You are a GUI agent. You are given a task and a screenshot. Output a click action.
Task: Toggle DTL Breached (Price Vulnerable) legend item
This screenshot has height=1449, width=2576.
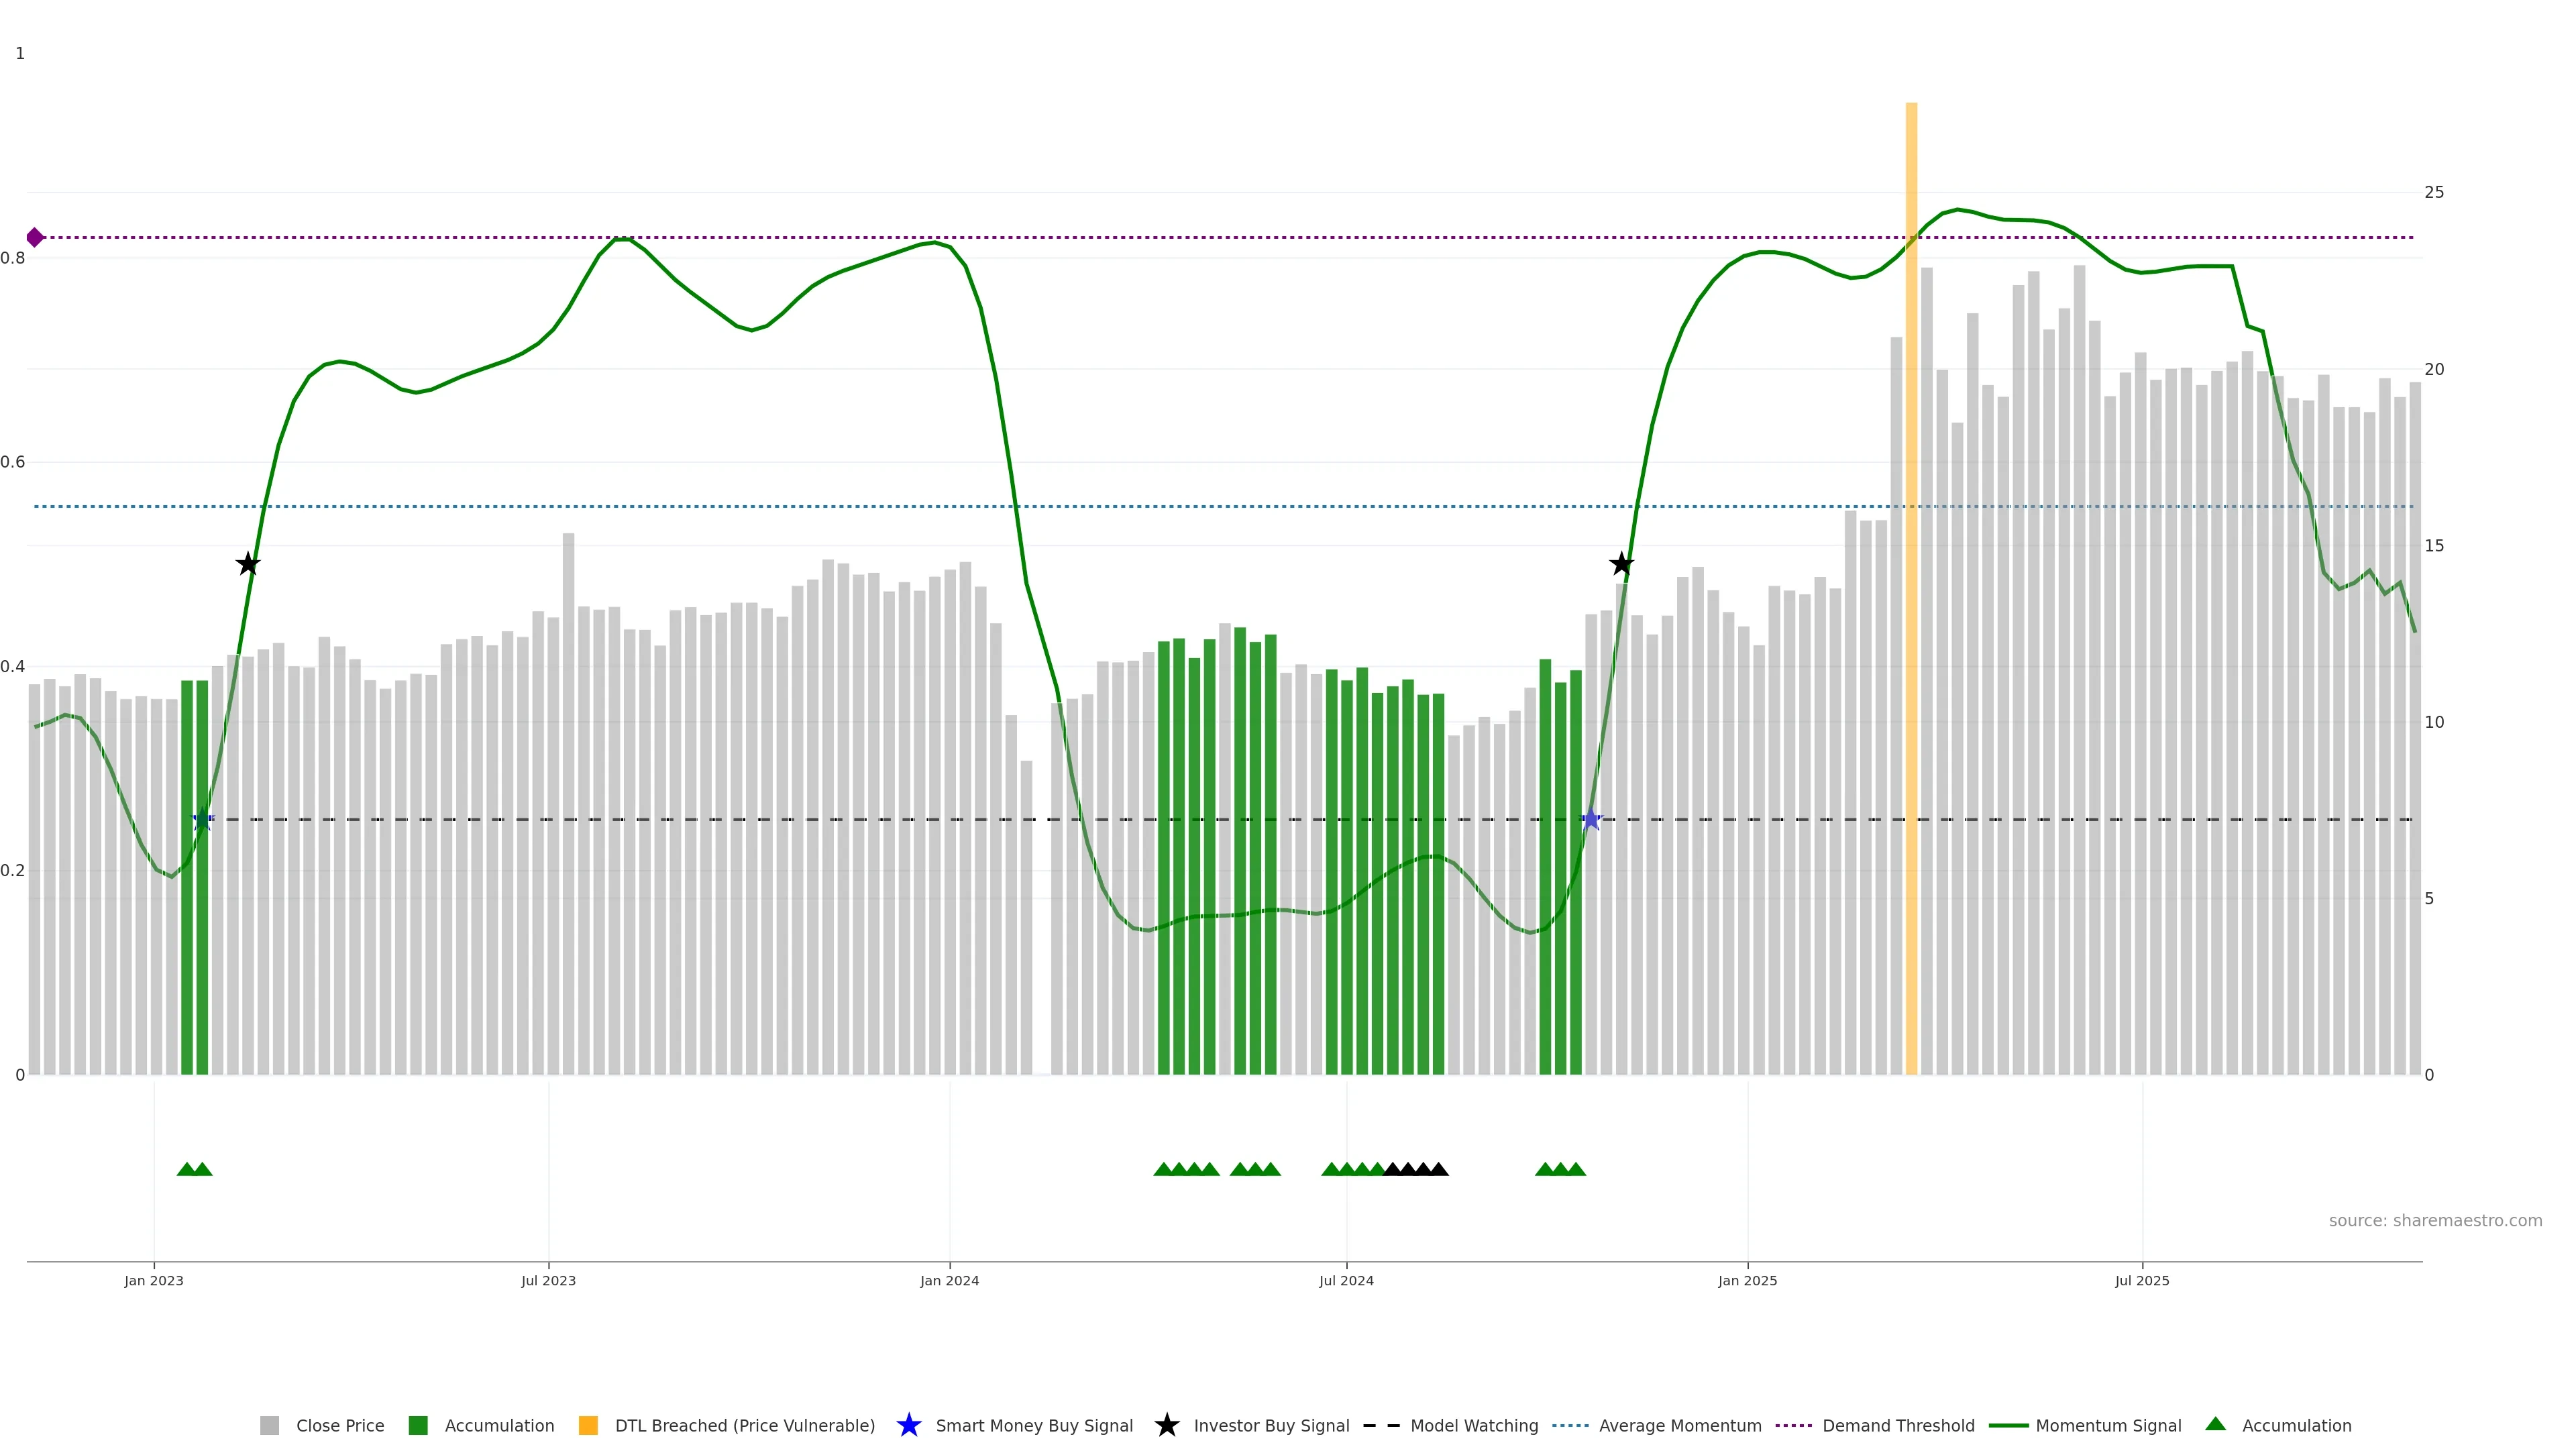pyautogui.click(x=744, y=1426)
